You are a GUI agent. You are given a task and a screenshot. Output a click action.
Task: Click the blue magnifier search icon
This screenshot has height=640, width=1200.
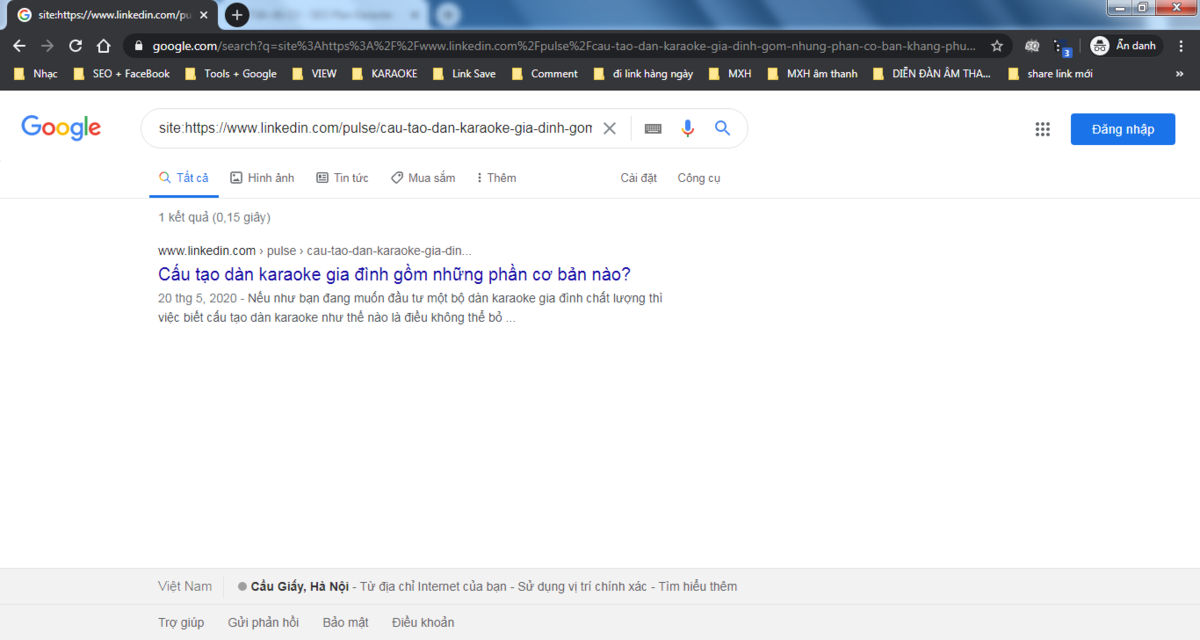coord(722,128)
